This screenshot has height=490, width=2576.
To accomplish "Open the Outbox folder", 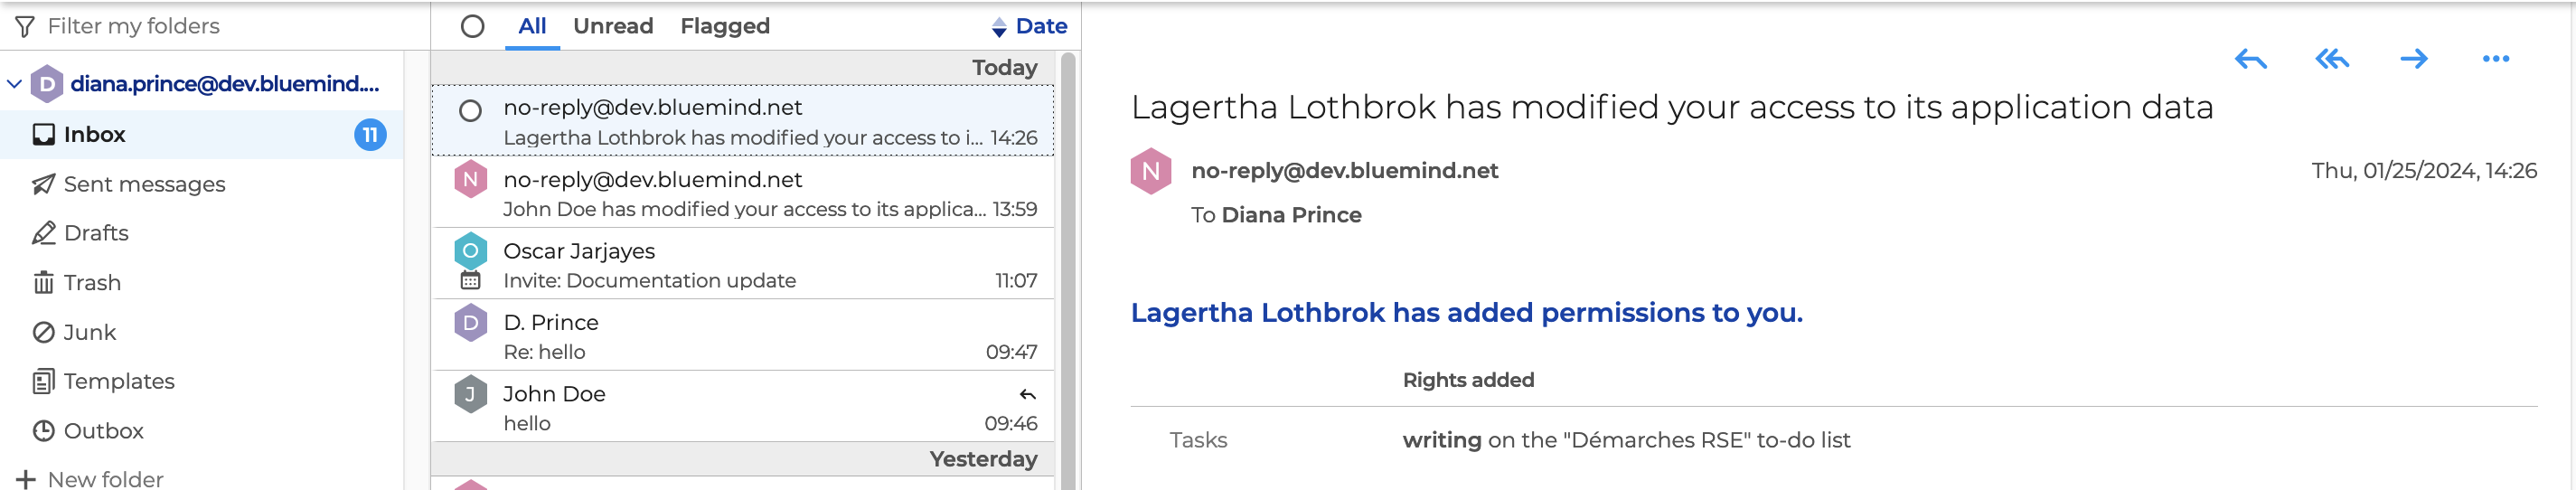I will point(103,431).
